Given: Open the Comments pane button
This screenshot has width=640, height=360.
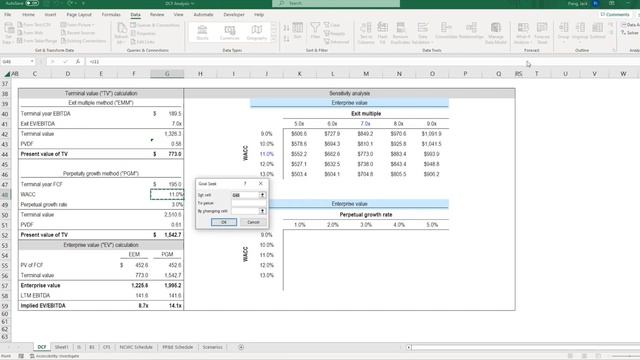Looking at the screenshot, I should (615, 15).
